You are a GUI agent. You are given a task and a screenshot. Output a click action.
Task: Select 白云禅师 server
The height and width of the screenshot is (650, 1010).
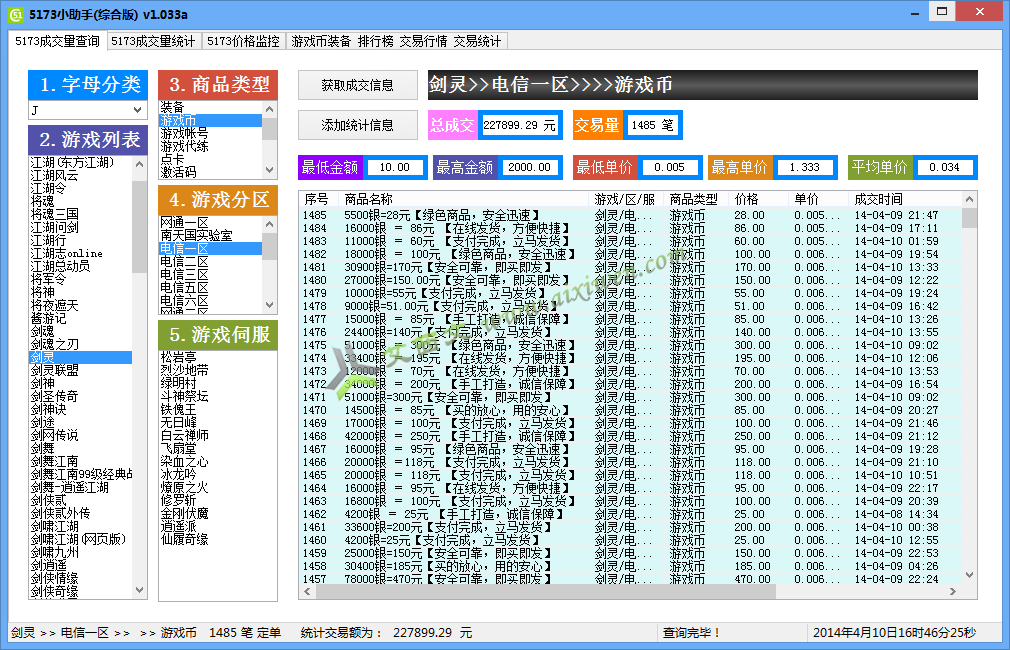pyautogui.click(x=218, y=435)
